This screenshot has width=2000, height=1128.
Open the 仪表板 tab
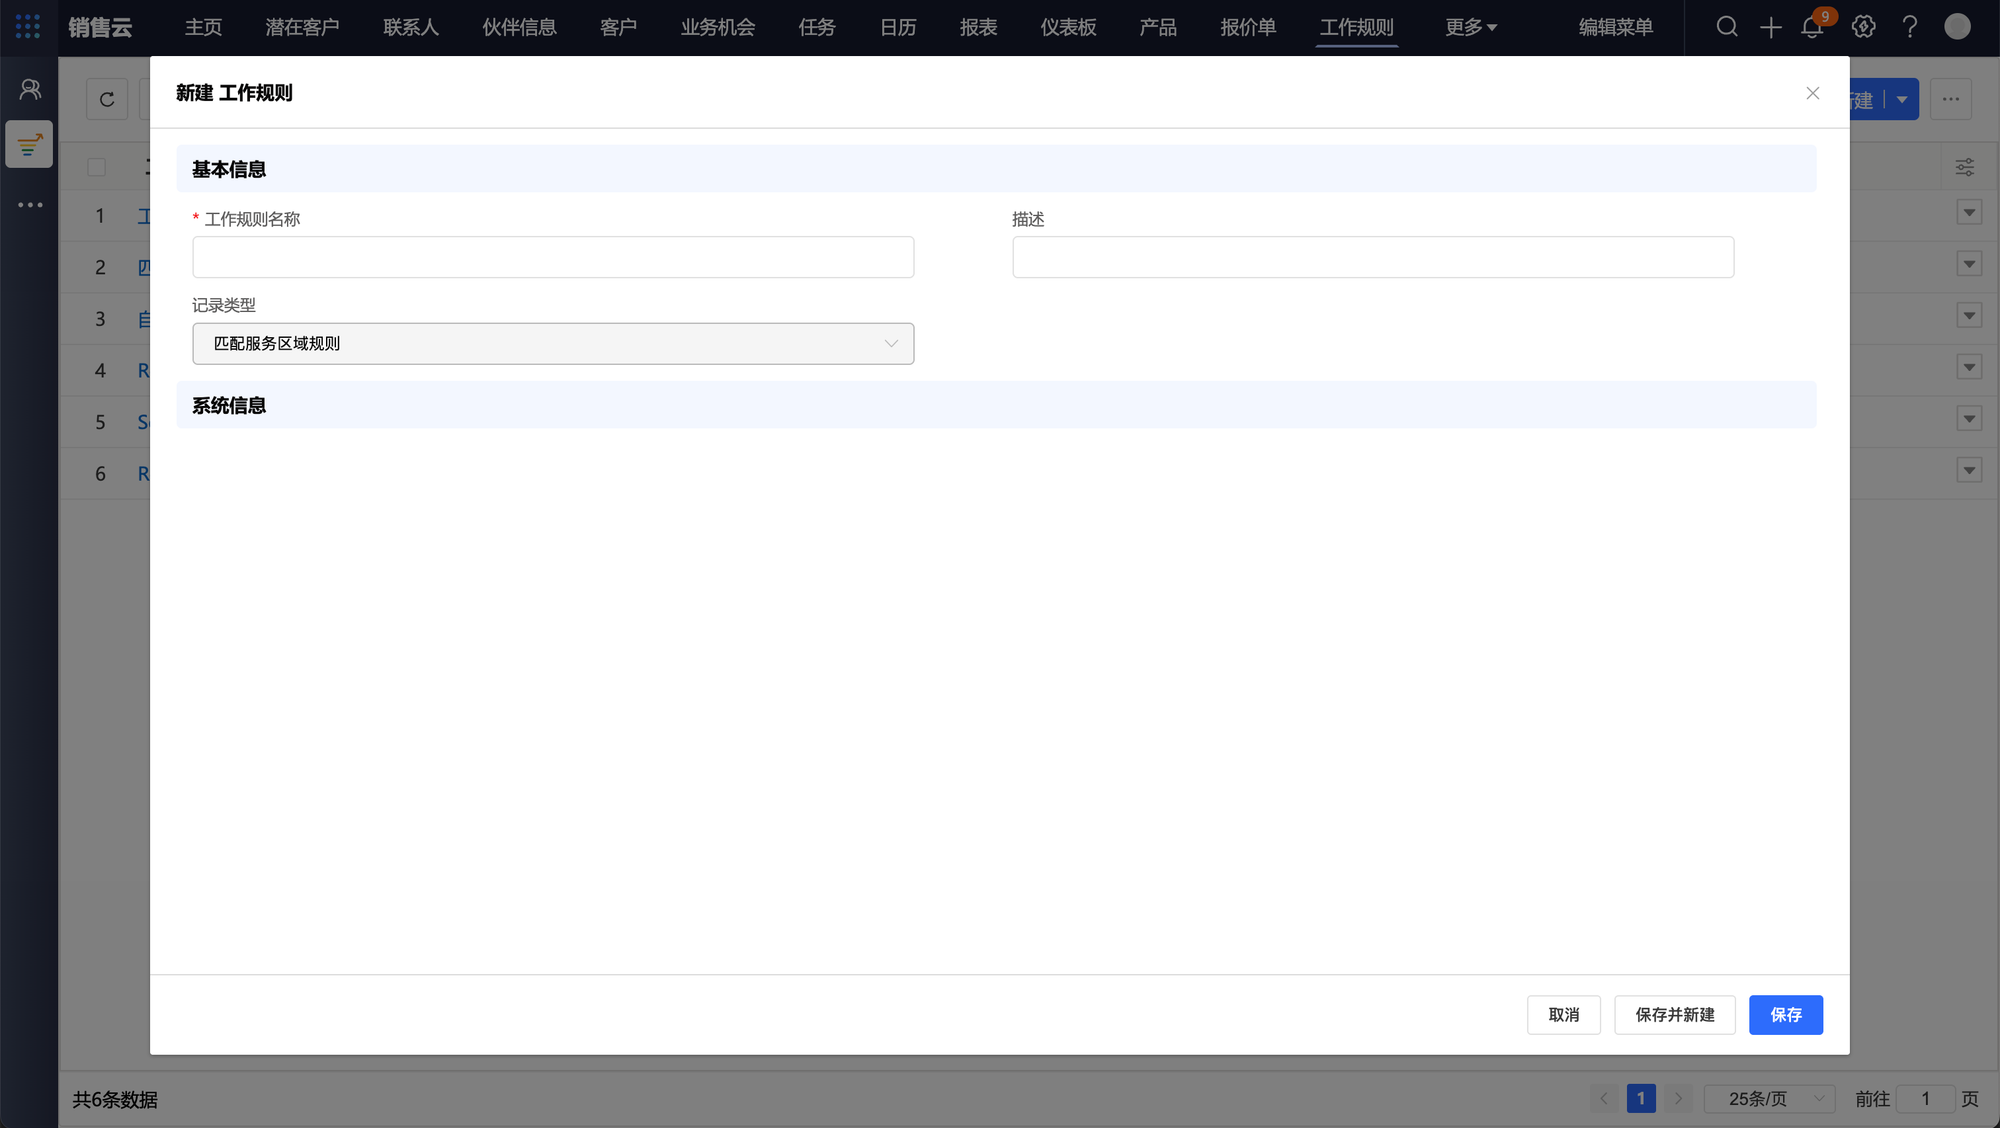[1068, 27]
